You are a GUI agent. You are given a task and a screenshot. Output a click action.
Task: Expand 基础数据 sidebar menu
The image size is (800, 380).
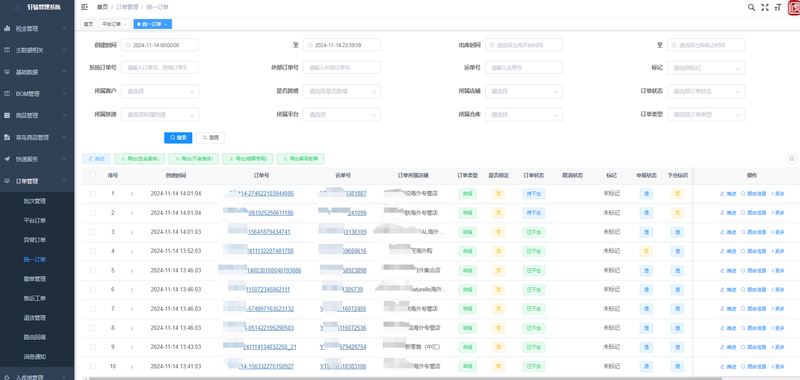37,72
